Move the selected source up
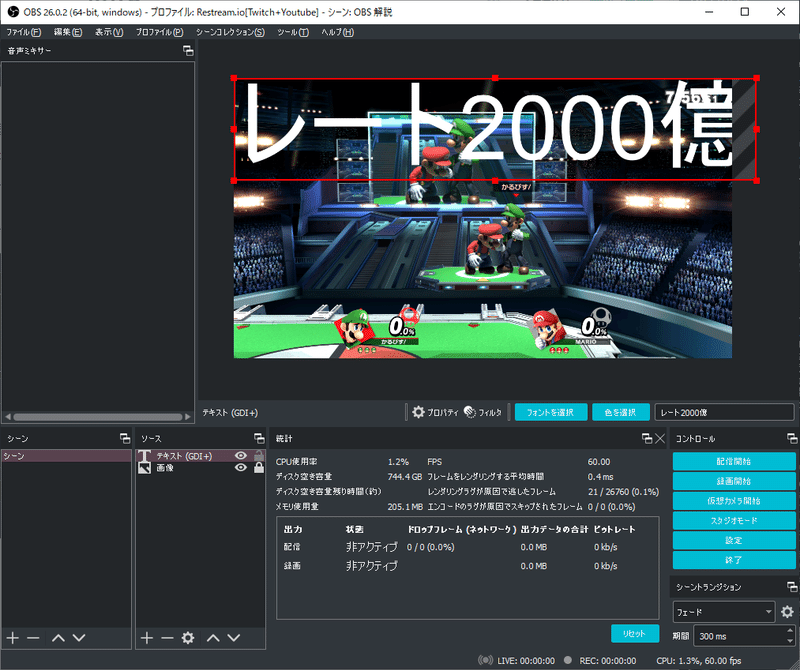The width and height of the screenshot is (800, 670). (213, 638)
